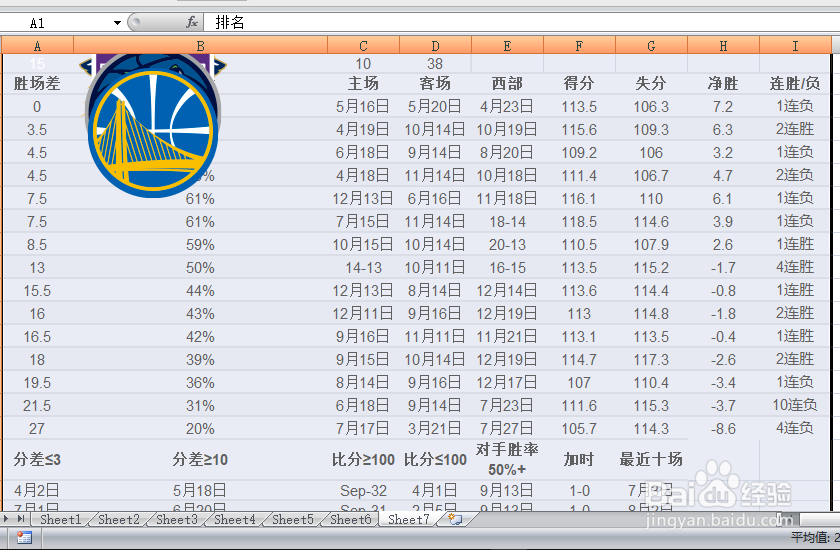Switch to the Sheet3 tab
The image size is (840, 550).
(x=176, y=519)
